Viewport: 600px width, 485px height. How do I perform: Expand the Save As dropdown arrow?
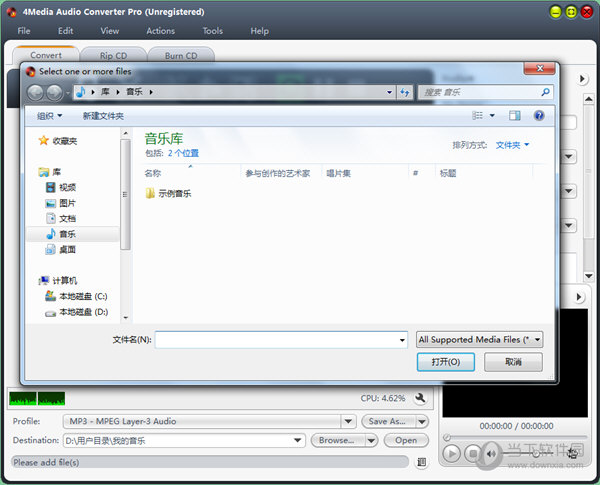pyautogui.click(x=422, y=421)
